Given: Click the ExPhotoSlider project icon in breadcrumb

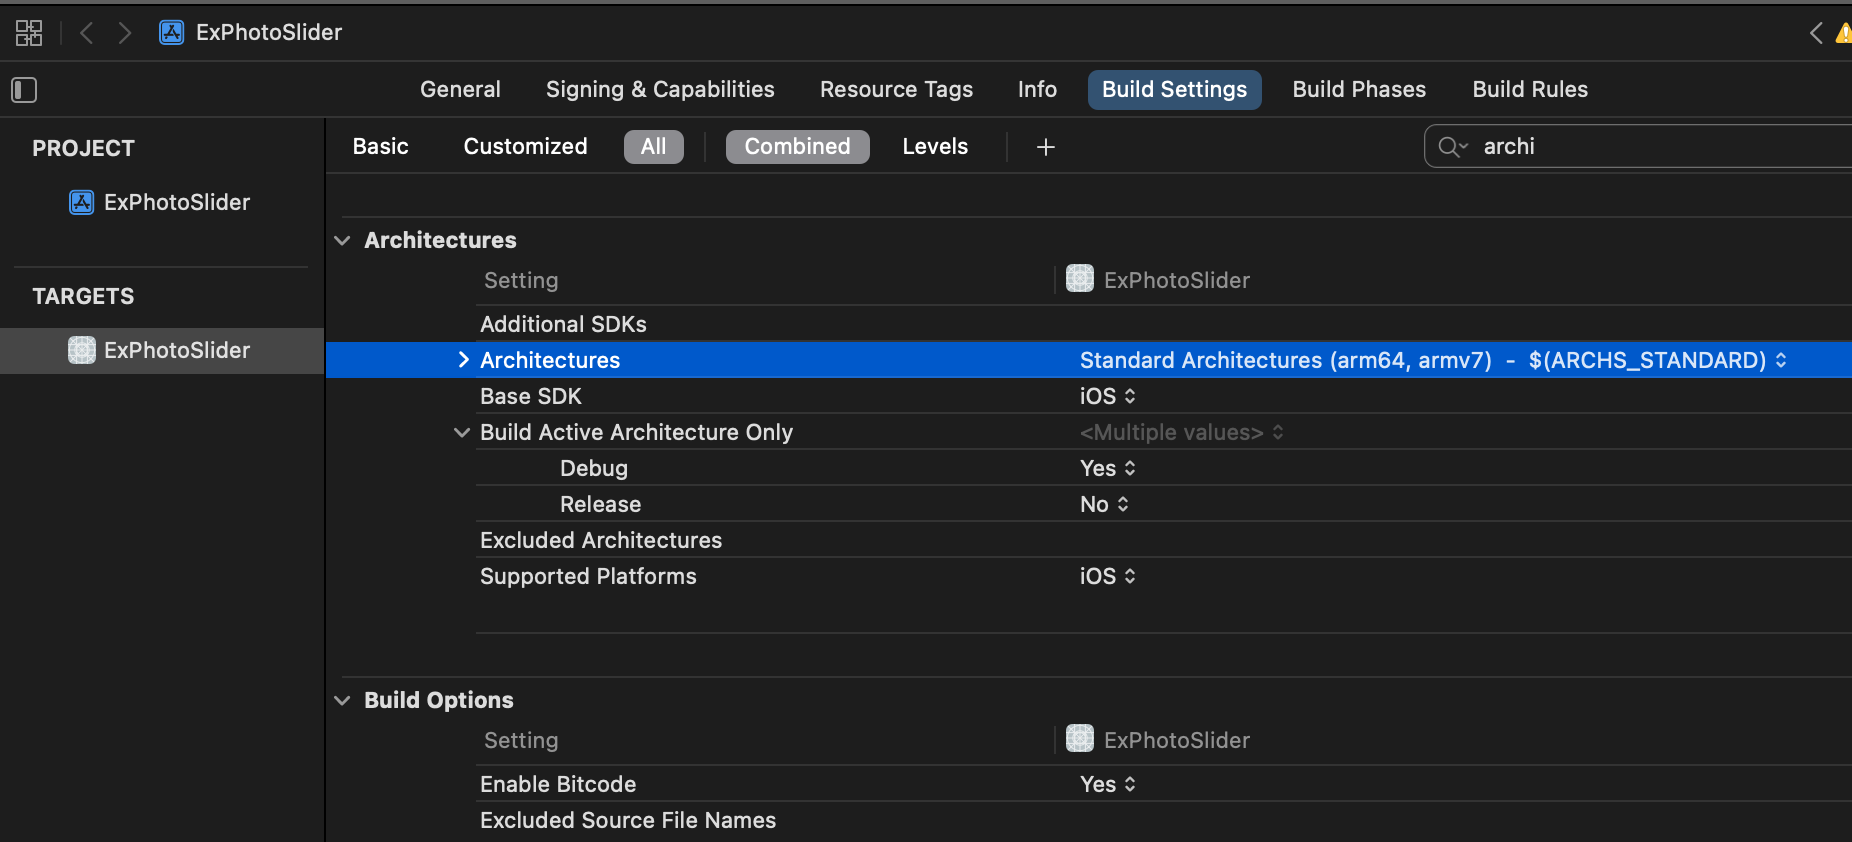Looking at the screenshot, I should (172, 33).
